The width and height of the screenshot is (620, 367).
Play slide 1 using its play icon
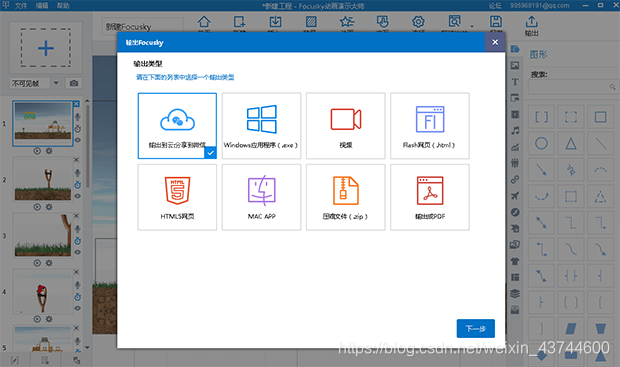click(37, 151)
